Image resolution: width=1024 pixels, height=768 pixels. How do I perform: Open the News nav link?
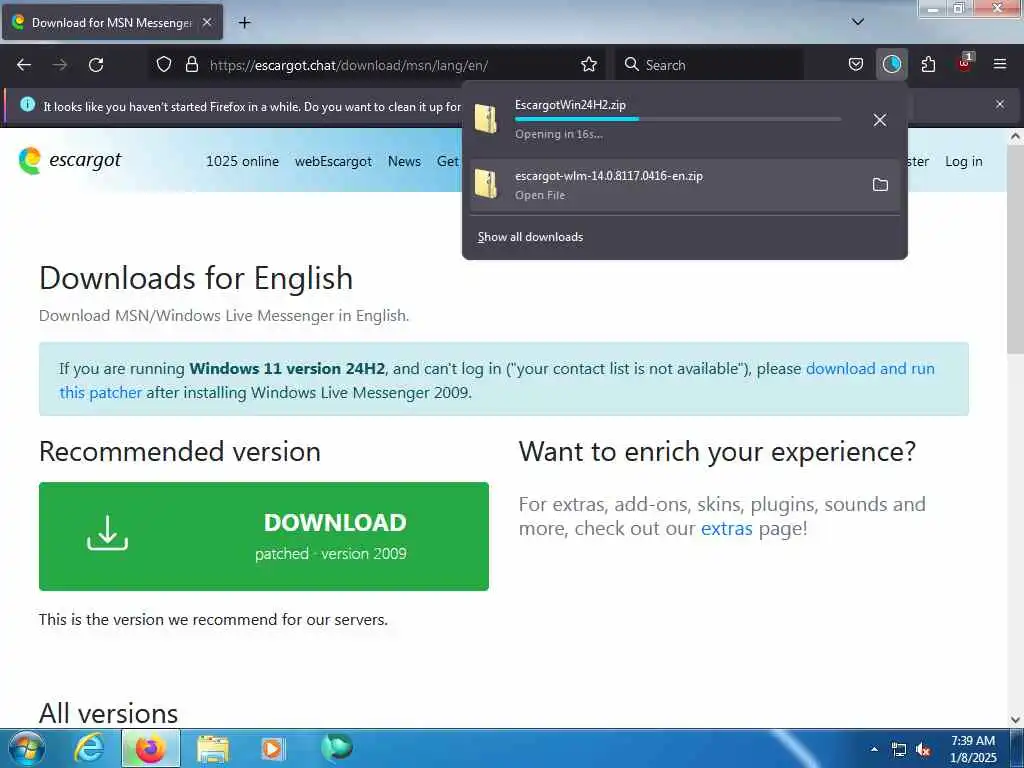404,161
